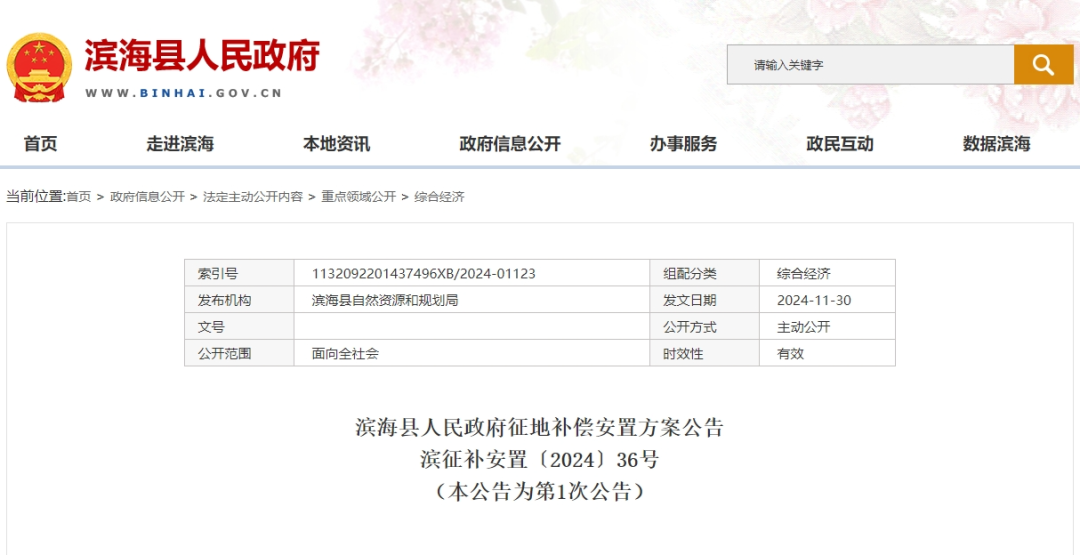Click the 发文日期 label cell
Viewport: 1080px width, 555px height.
705,300
